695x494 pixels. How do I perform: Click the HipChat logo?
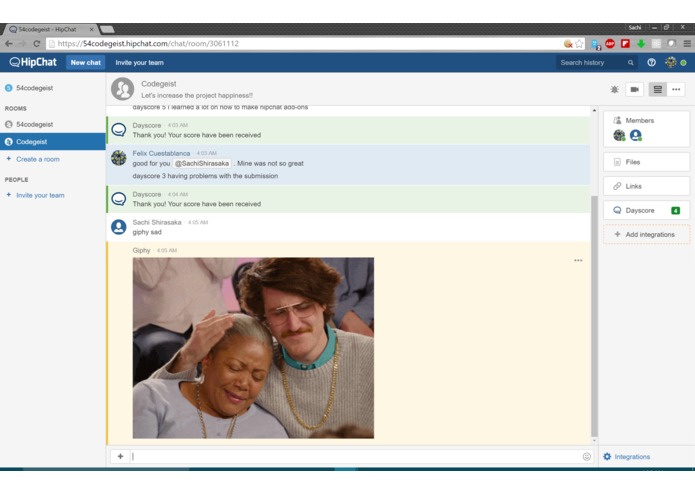[33, 62]
